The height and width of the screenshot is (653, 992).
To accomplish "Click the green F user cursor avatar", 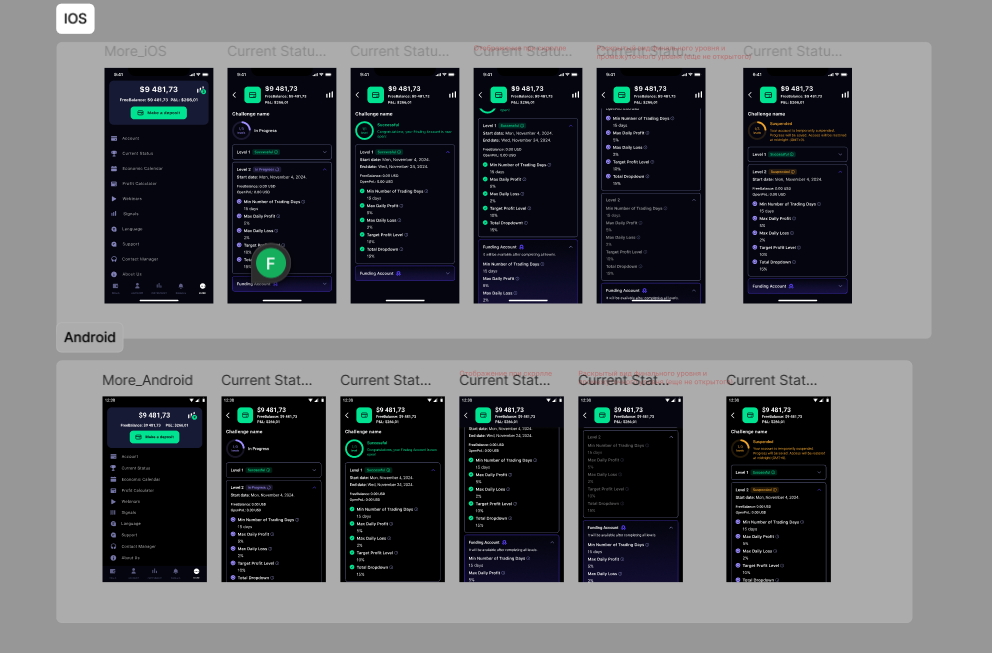I will coord(271,263).
